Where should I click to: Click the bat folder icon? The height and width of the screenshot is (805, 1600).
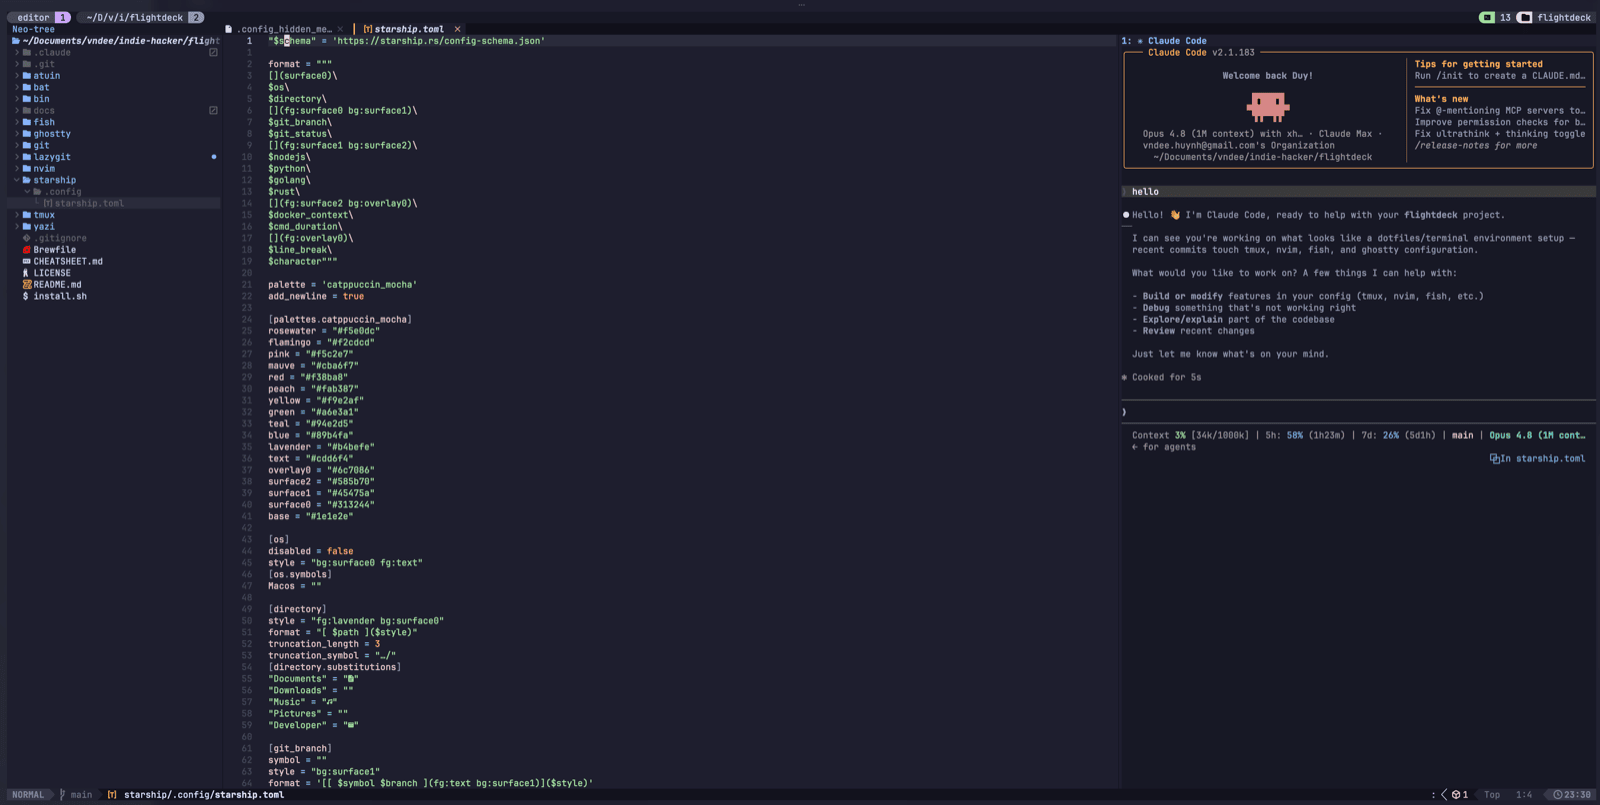(x=27, y=87)
